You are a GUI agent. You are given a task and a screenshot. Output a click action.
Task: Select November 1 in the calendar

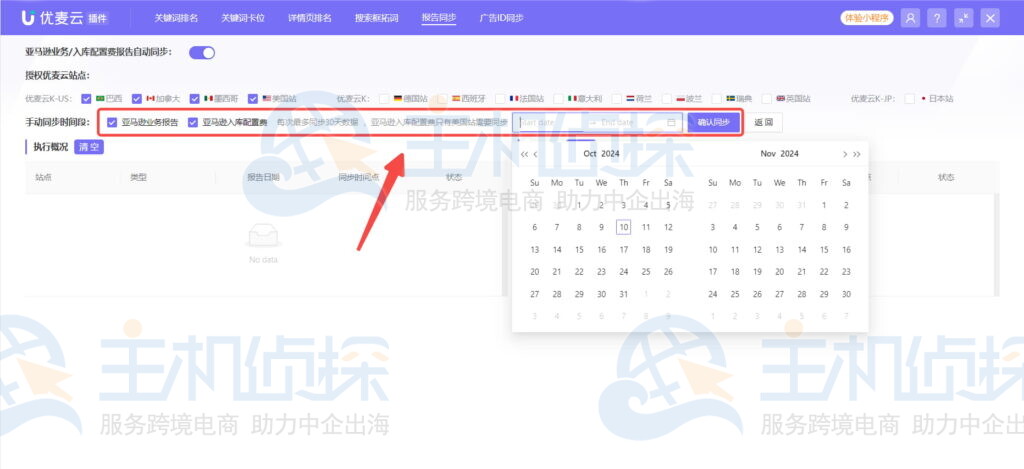[x=824, y=205]
